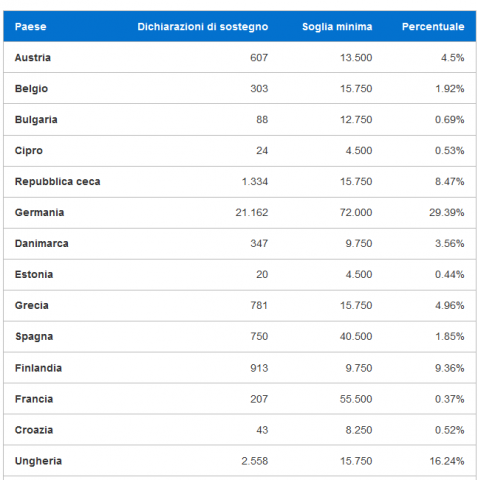Select the Cipro row label
The height and width of the screenshot is (480, 478).
pos(29,151)
